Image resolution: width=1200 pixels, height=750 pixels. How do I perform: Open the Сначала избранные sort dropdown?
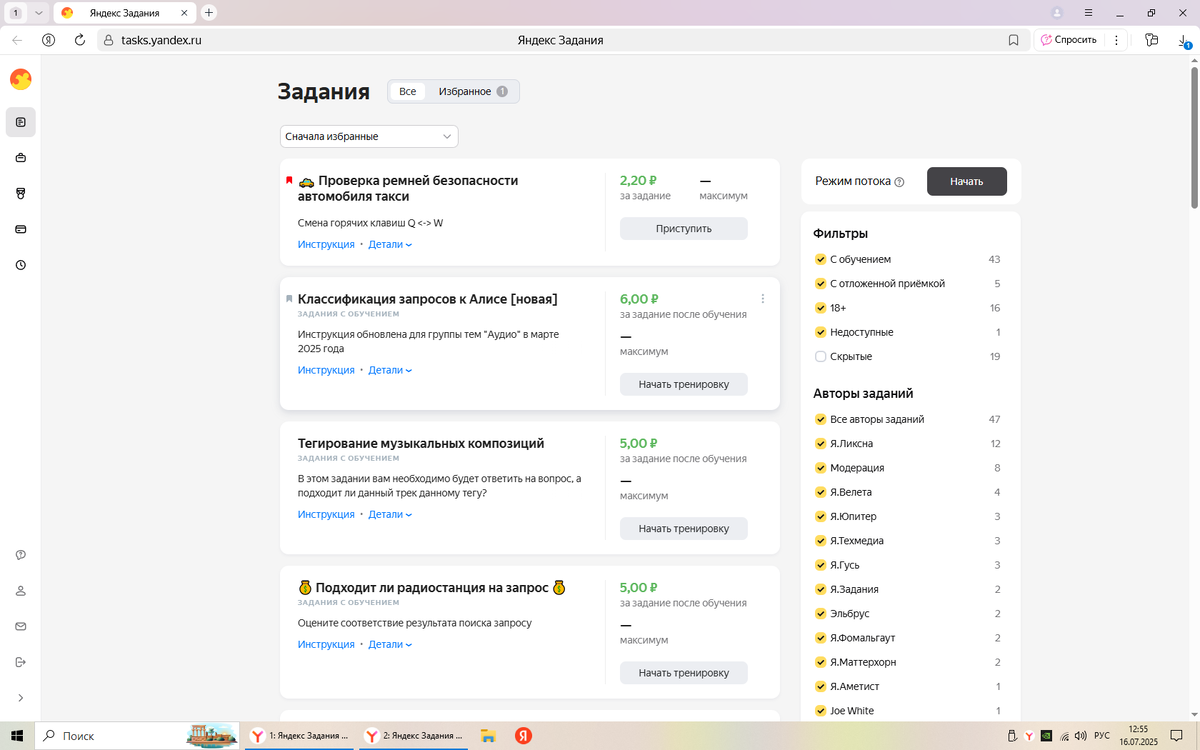pos(369,136)
